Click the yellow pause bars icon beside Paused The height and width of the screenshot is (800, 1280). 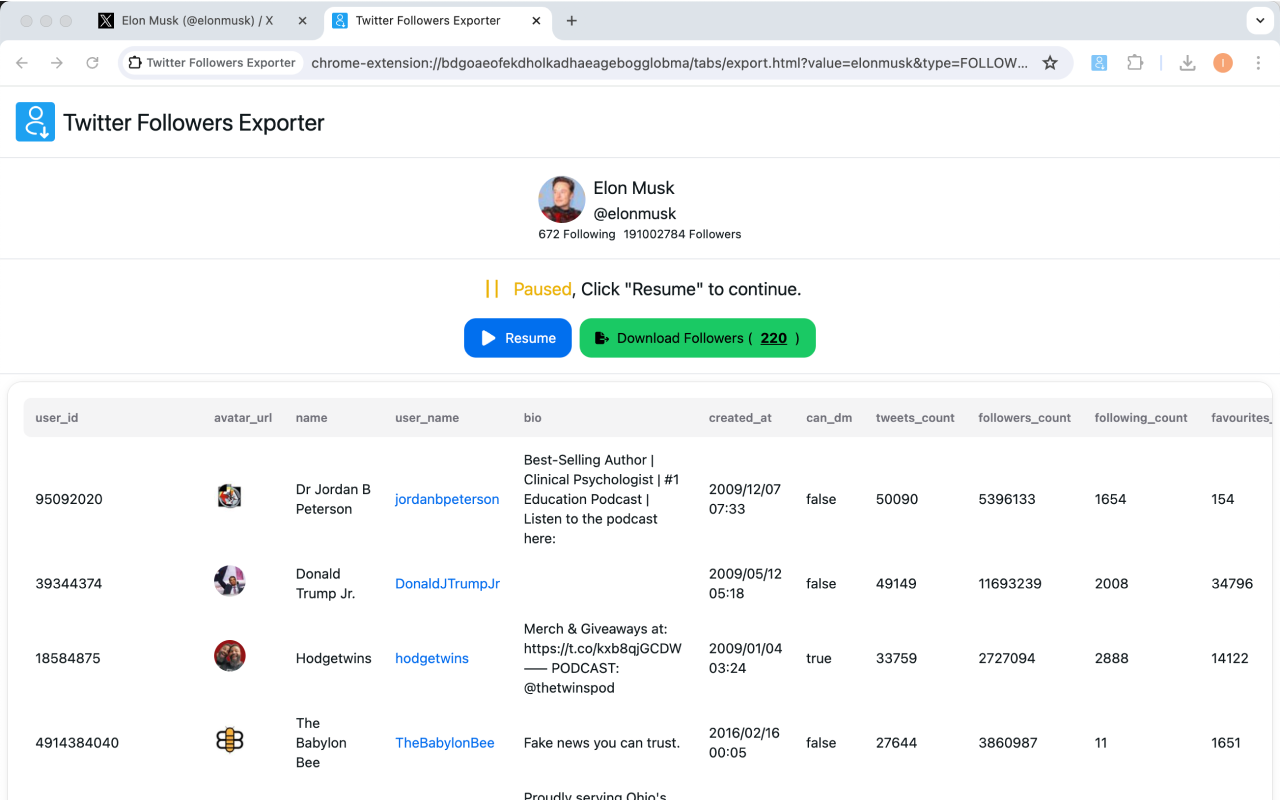coord(492,288)
